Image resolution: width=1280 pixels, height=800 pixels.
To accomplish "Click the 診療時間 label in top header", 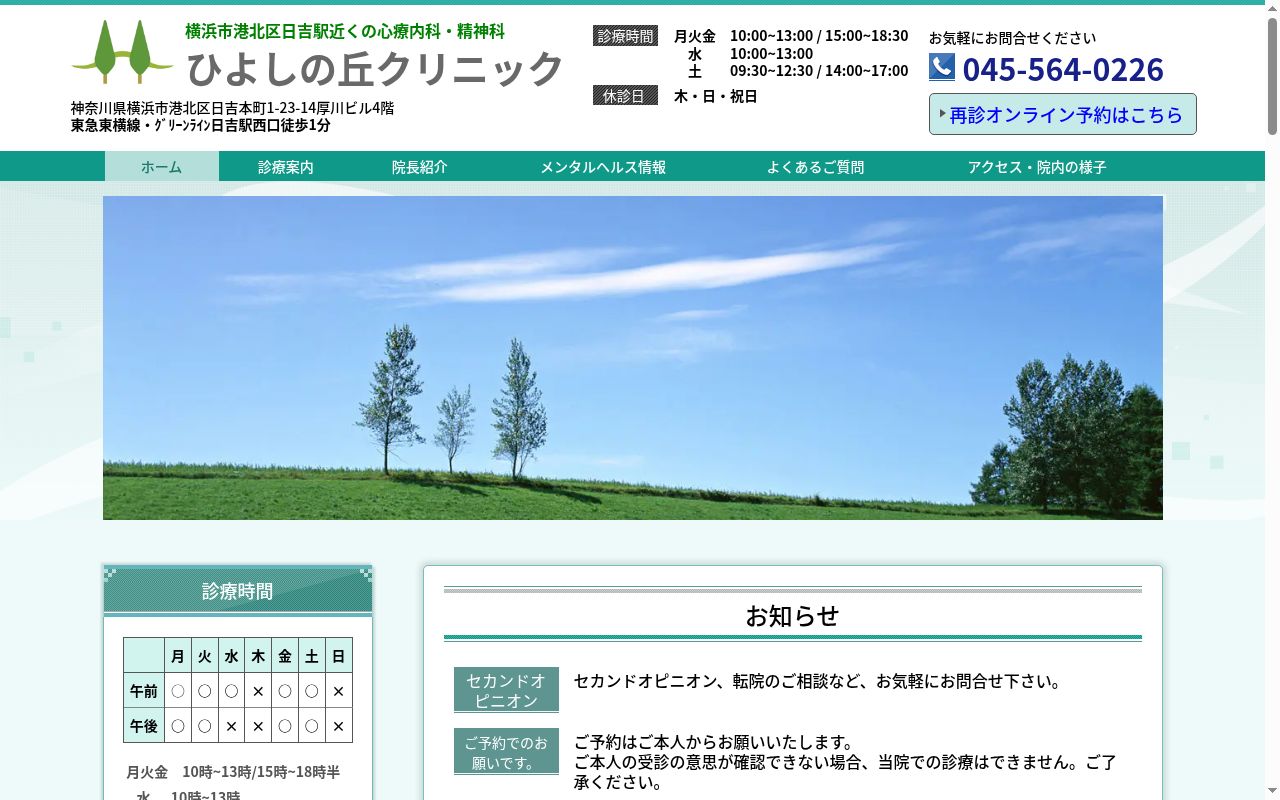I will [x=625, y=36].
